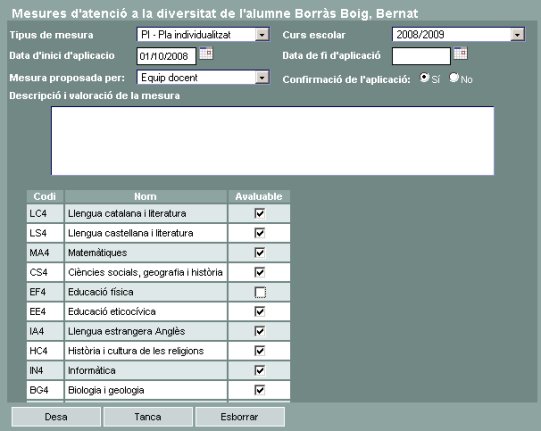Click the Esborrar button

tap(240, 417)
